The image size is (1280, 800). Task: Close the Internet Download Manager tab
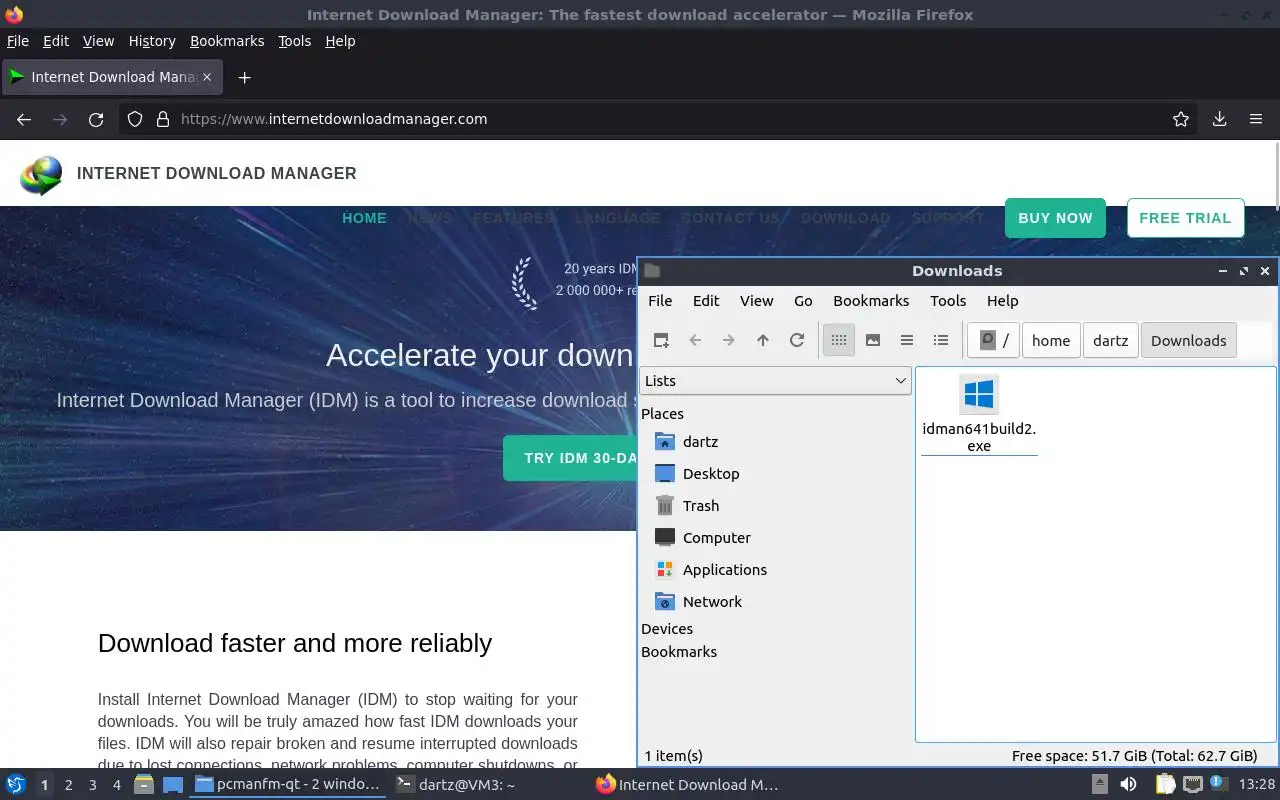tap(207, 77)
